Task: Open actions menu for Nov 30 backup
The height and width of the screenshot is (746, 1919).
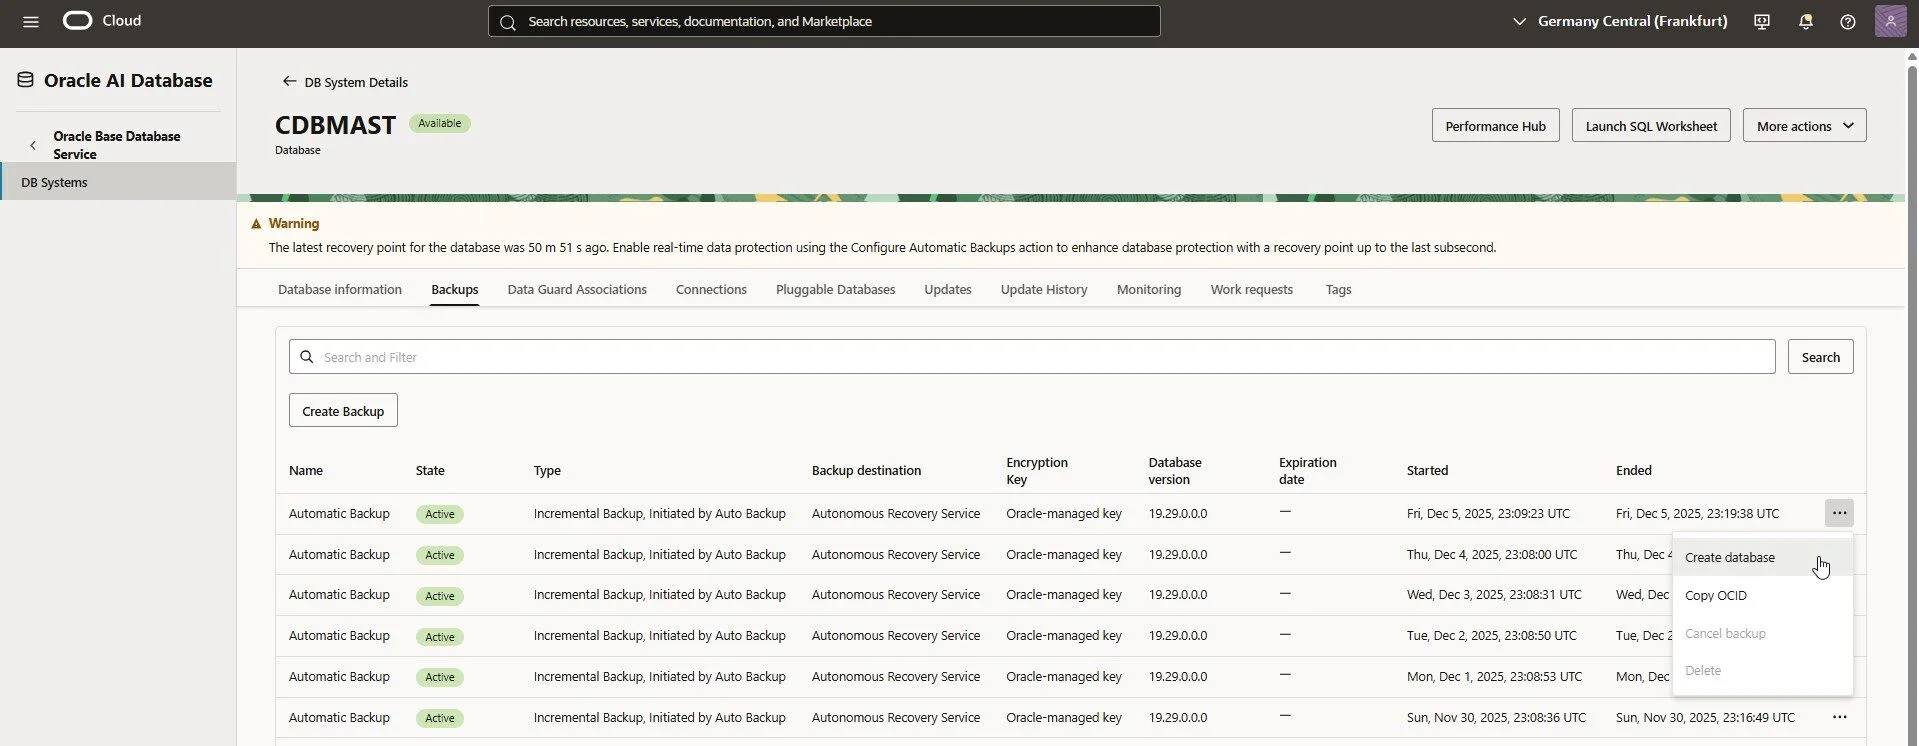Action: point(1839,717)
